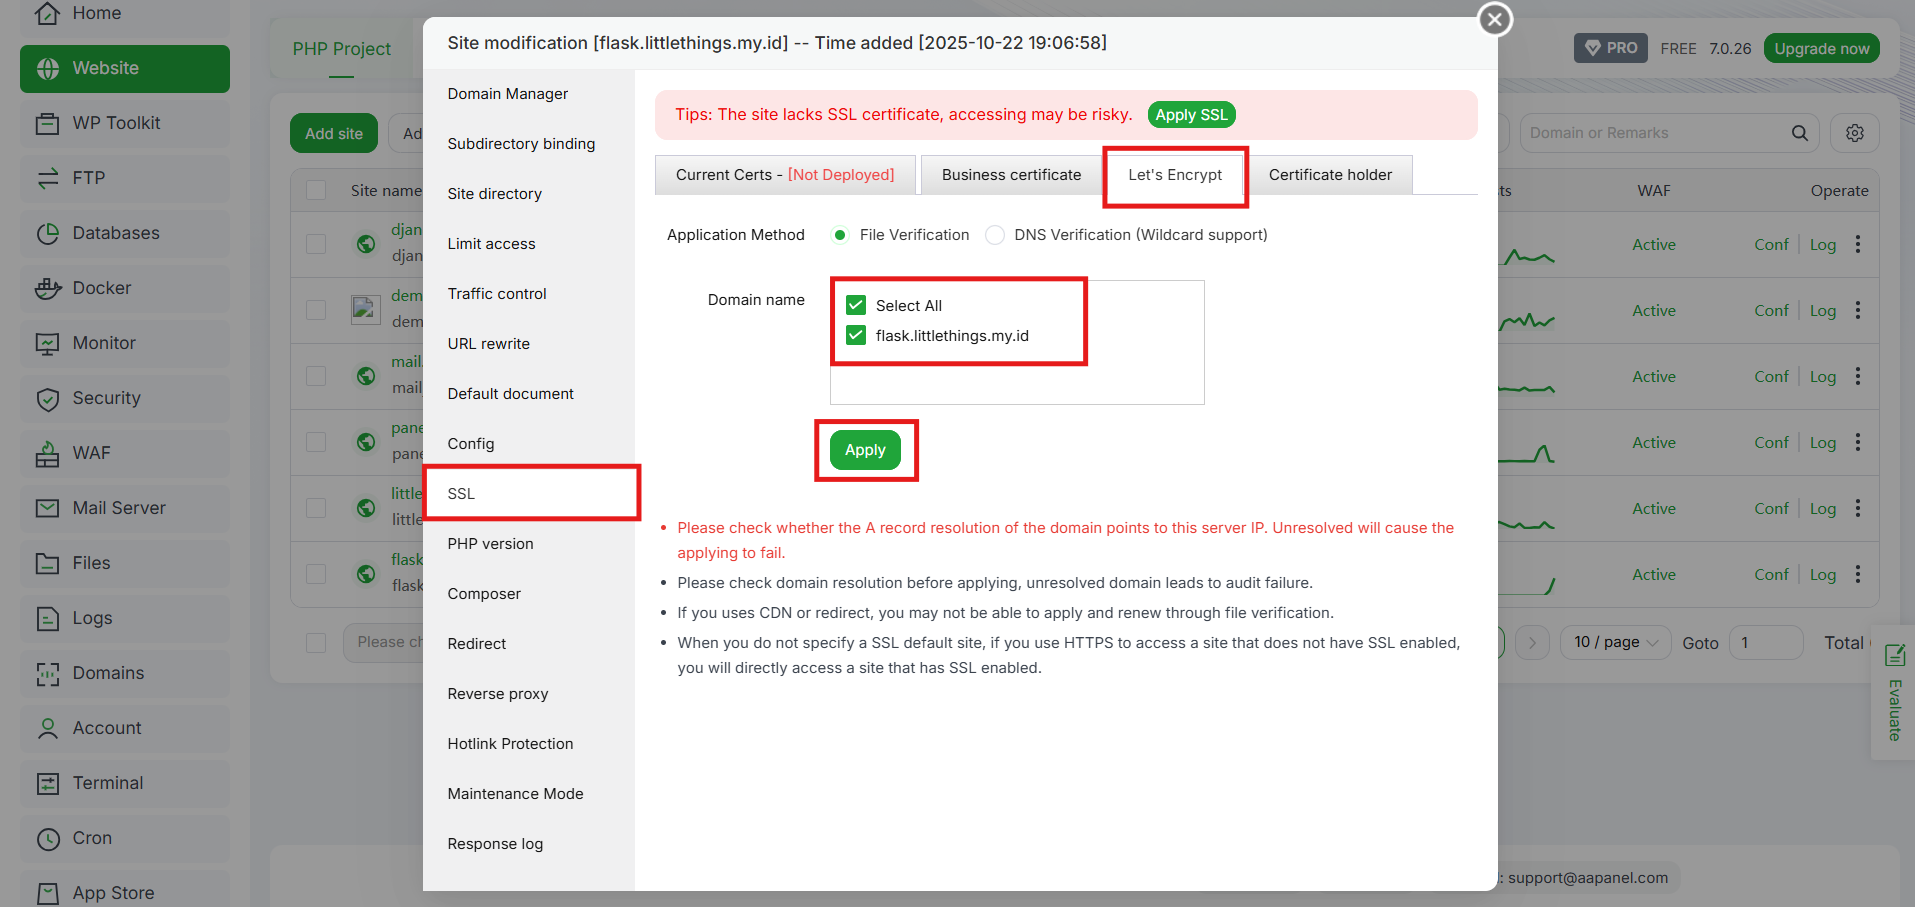The height and width of the screenshot is (907, 1915).
Task: Open the App Store icon
Action: [x=47, y=893]
